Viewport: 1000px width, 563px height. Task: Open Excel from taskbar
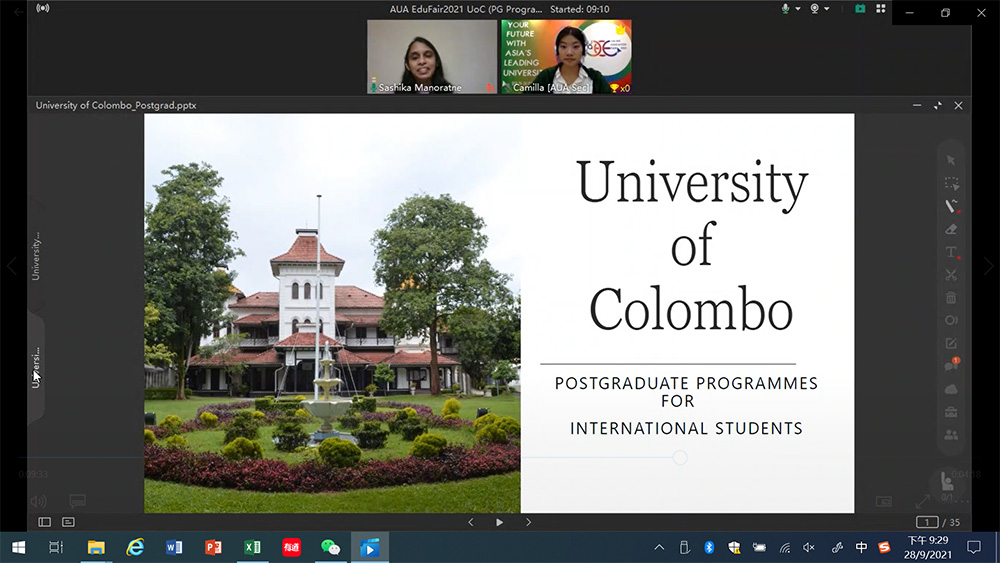[253, 547]
